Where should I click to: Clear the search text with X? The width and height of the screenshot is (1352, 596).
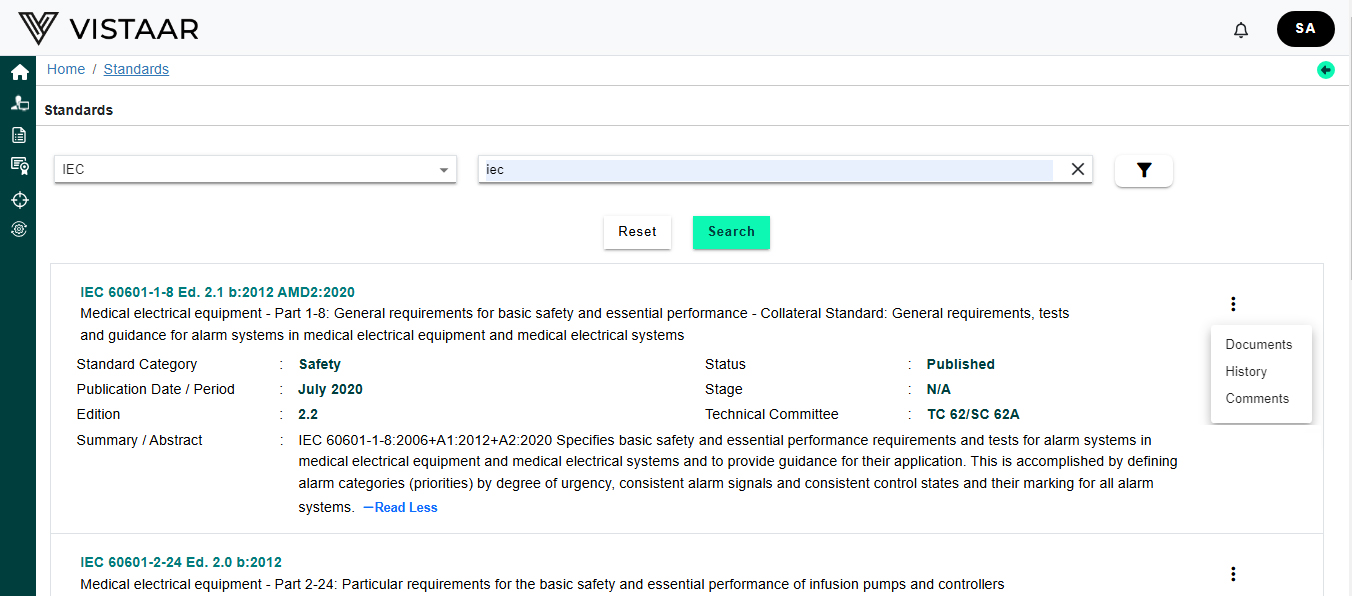tap(1077, 170)
